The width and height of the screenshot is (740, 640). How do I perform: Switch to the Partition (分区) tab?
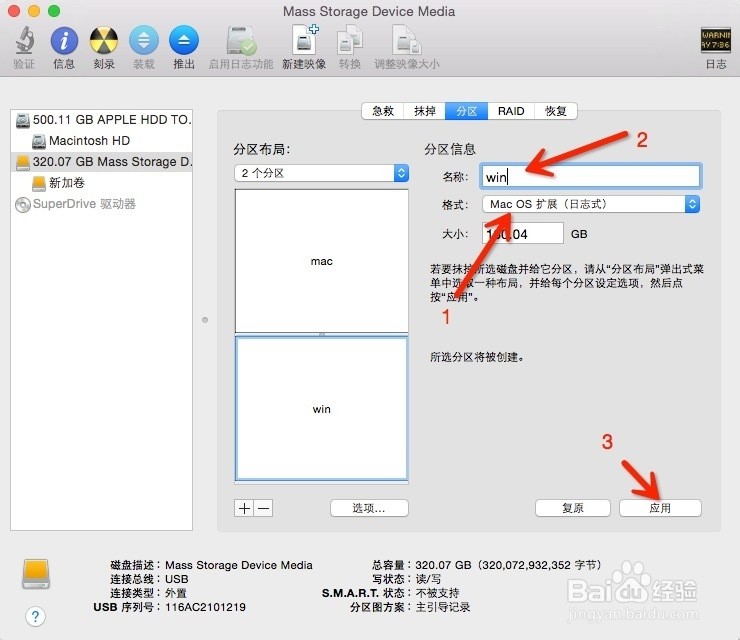467,111
